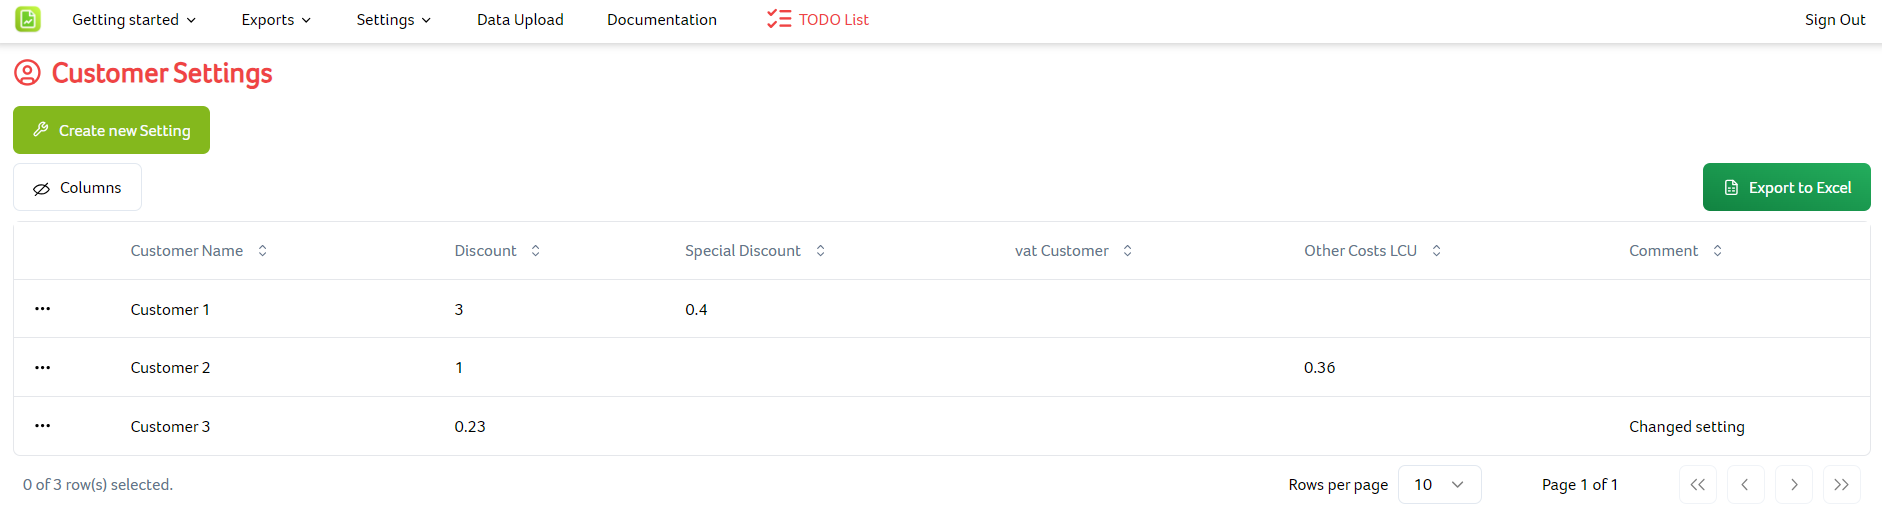Go to next page button
Image resolution: width=1882 pixels, height=529 pixels.
click(1794, 485)
